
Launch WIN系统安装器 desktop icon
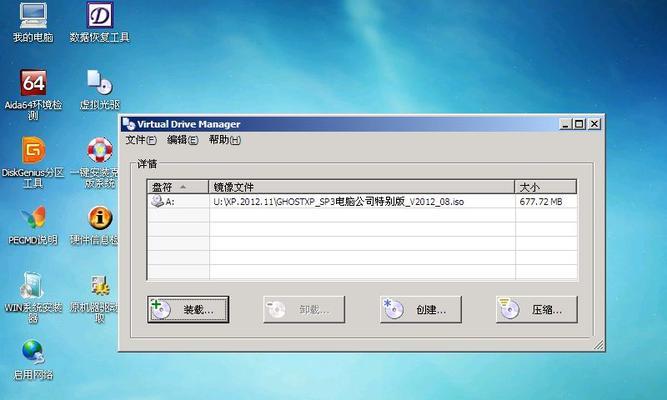coord(33,297)
